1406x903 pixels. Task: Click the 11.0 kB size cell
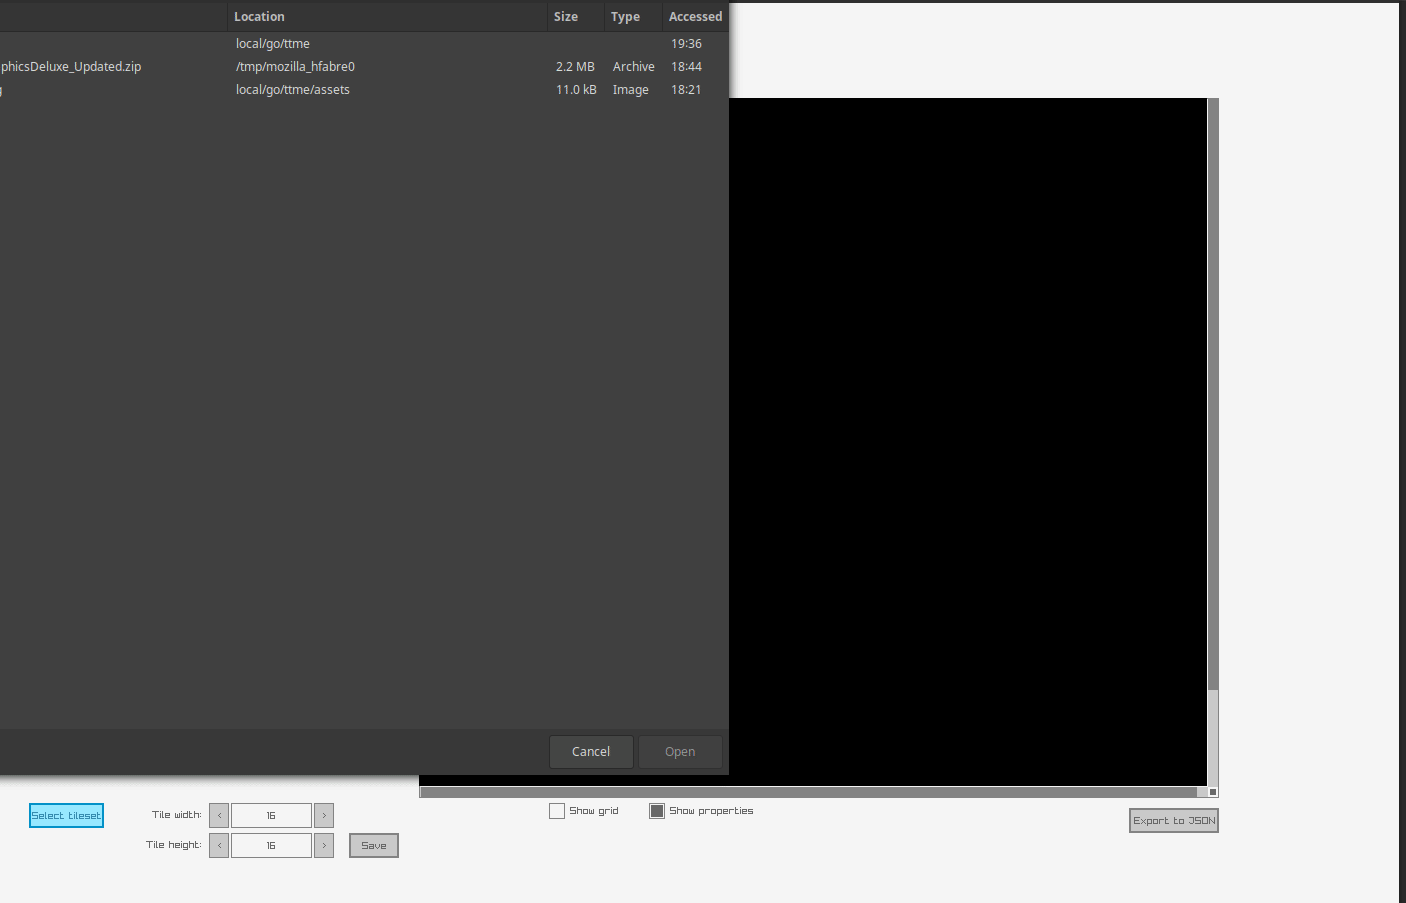tap(576, 90)
